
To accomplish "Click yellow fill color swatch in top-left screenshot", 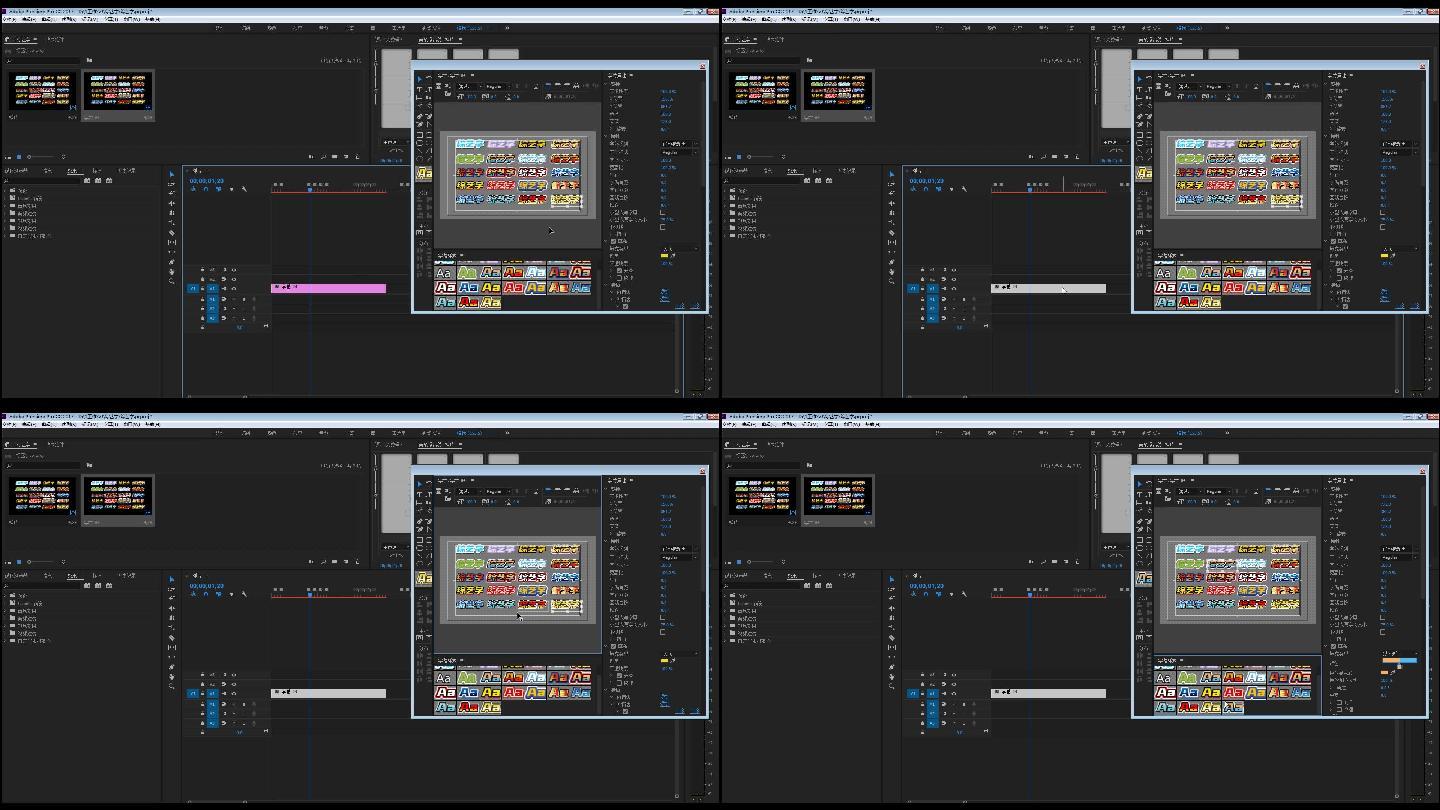I will (665, 255).
